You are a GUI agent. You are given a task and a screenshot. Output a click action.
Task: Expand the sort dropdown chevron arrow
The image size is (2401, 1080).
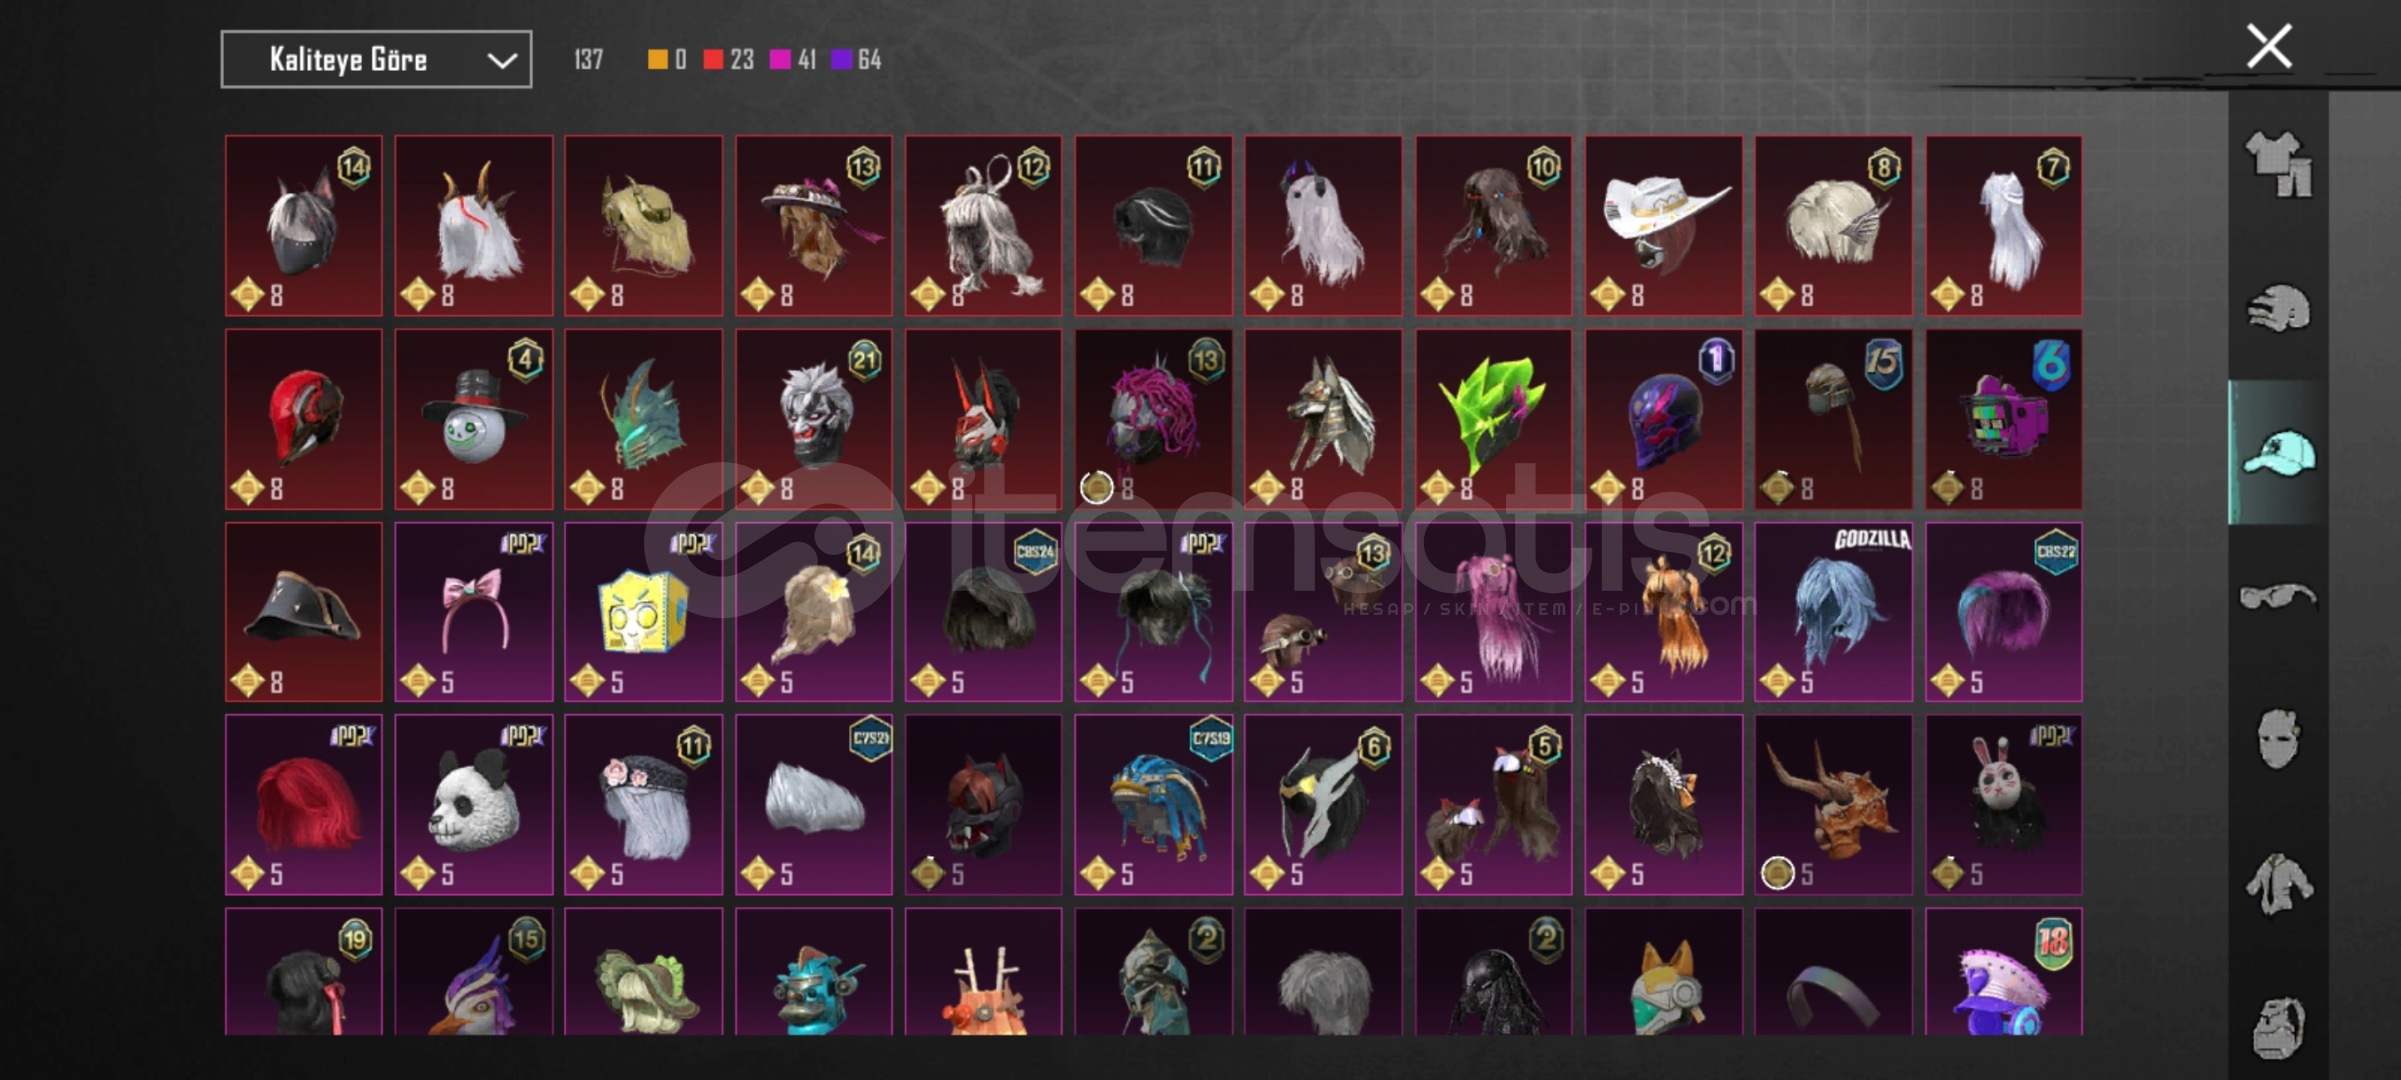point(501,61)
